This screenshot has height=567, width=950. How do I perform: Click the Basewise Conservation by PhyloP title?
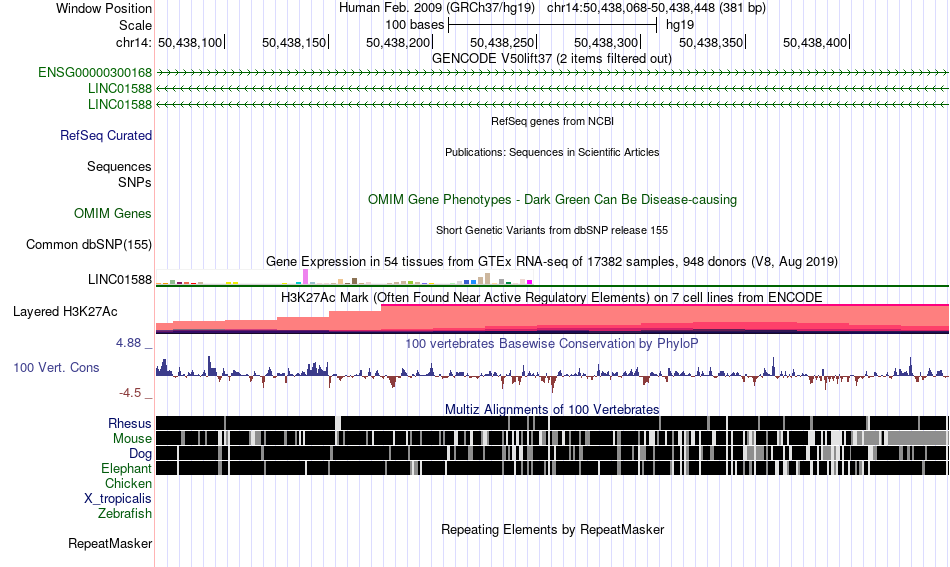[x=552, y=343]
